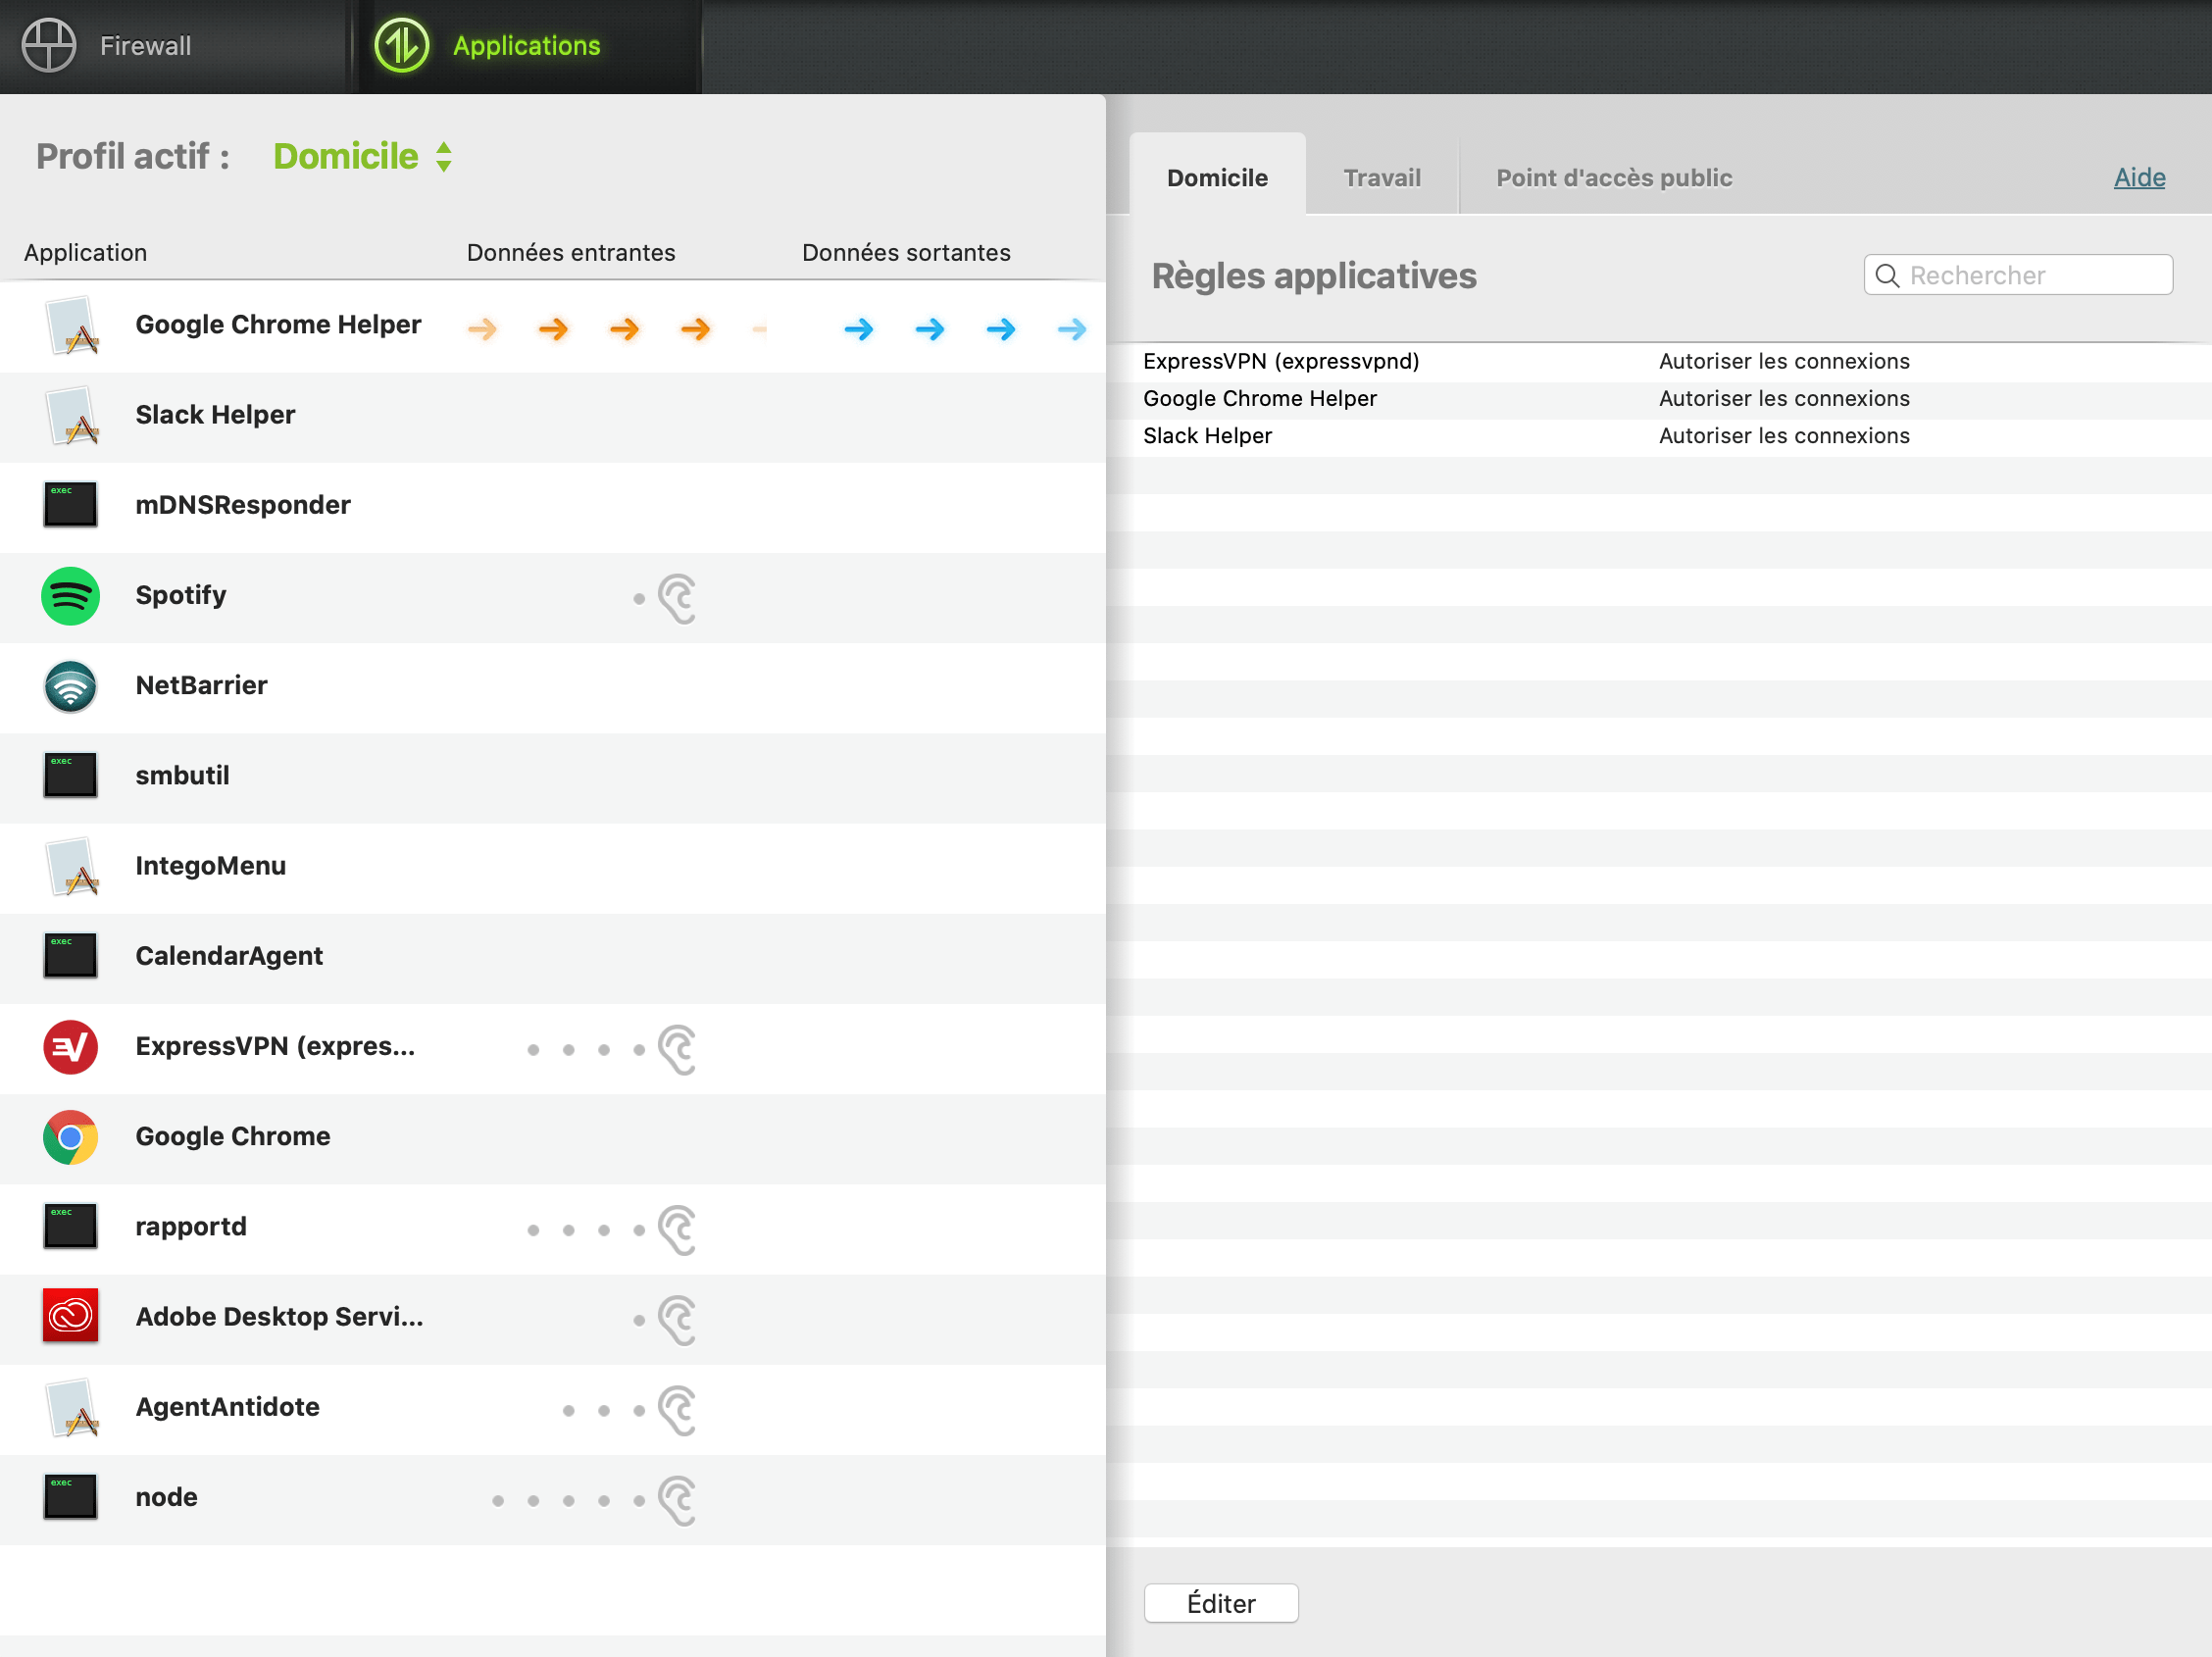
Task: Select the IntegoMenu row
Action: pos(553,868)
